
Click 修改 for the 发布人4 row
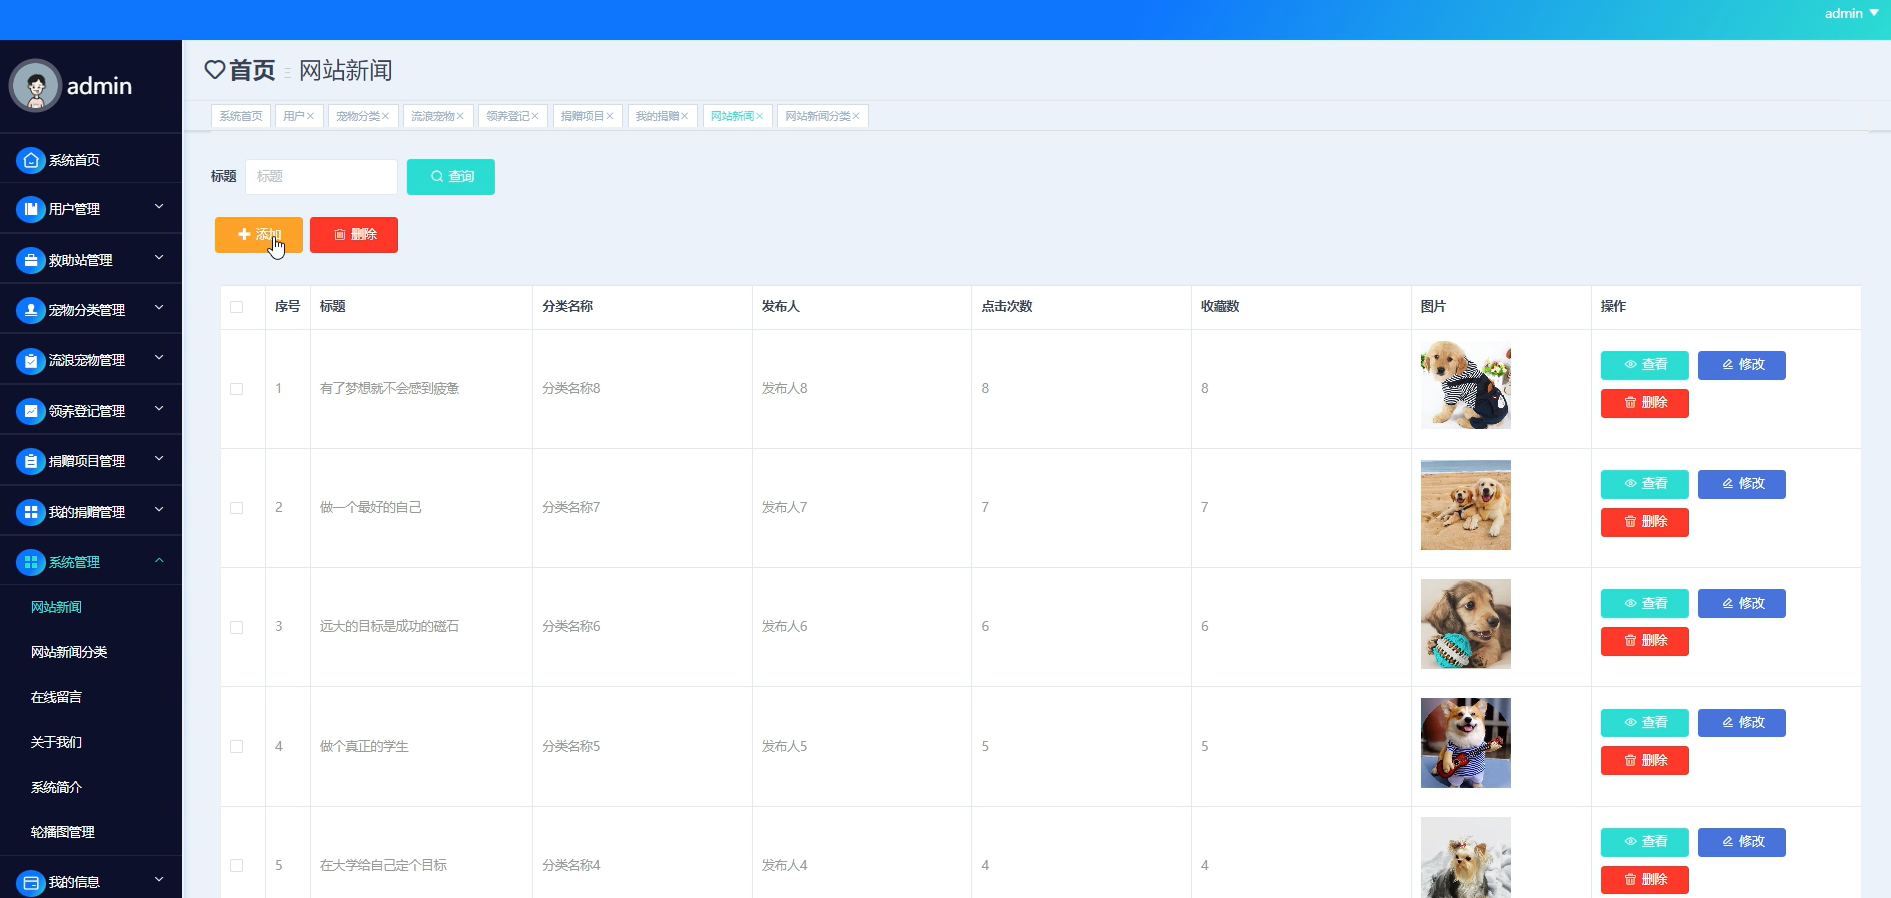(1742, 842)
